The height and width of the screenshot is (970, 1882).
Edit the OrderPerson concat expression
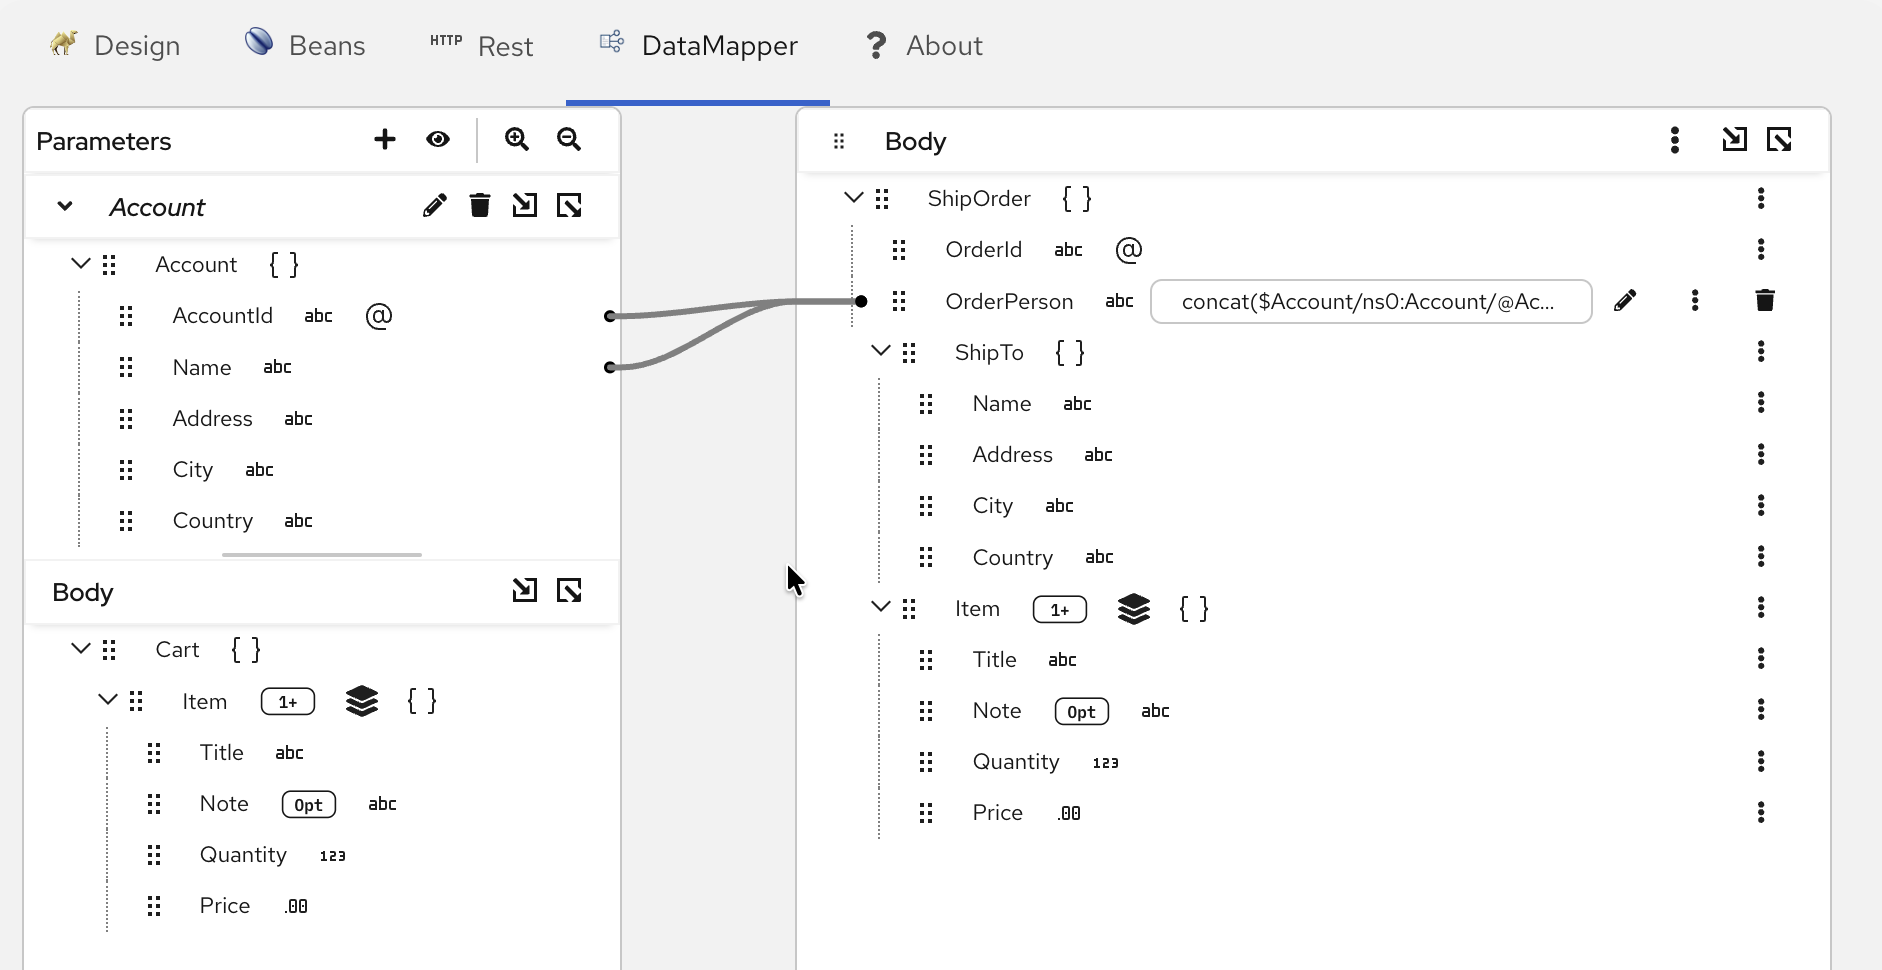pos(1625,300)
